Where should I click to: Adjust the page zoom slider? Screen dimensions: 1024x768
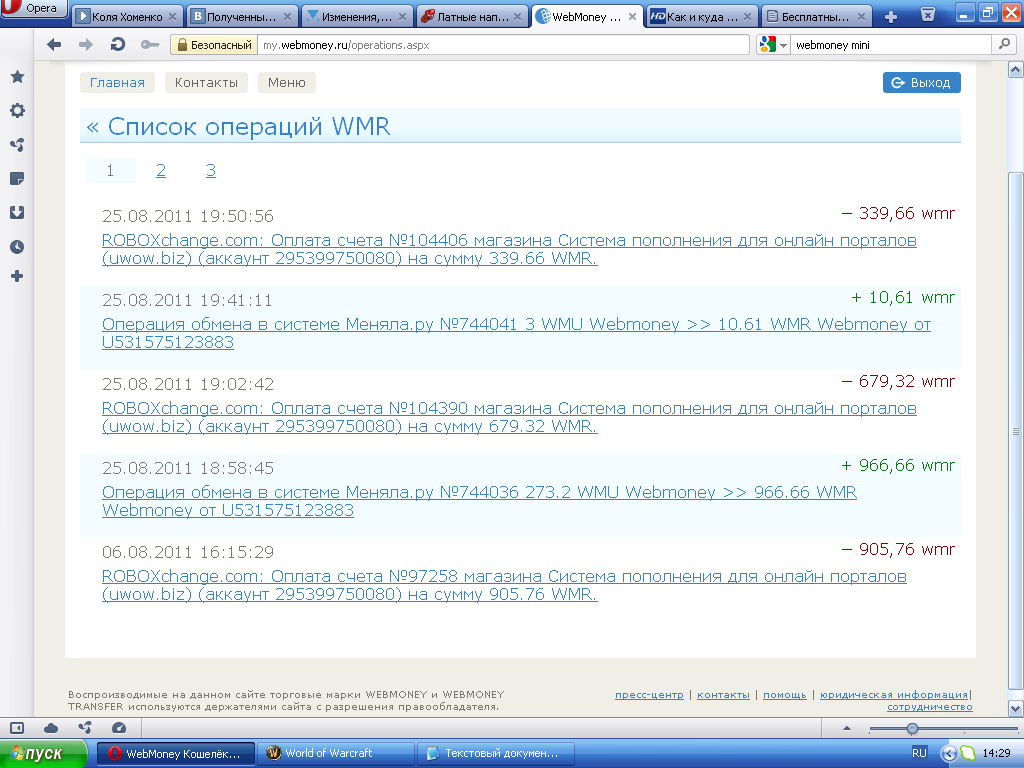(x=912, y=728)
